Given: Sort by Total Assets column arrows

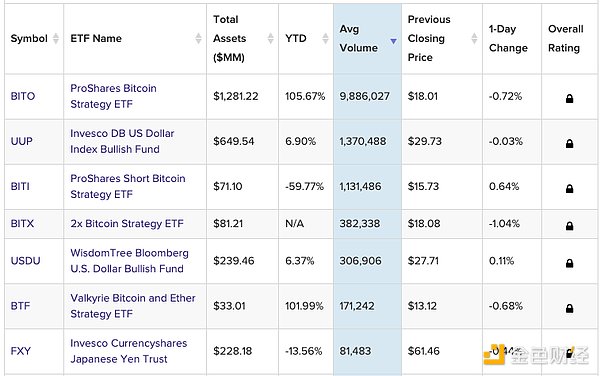Looking at the screenshot, I should click(x=271, y=38).
